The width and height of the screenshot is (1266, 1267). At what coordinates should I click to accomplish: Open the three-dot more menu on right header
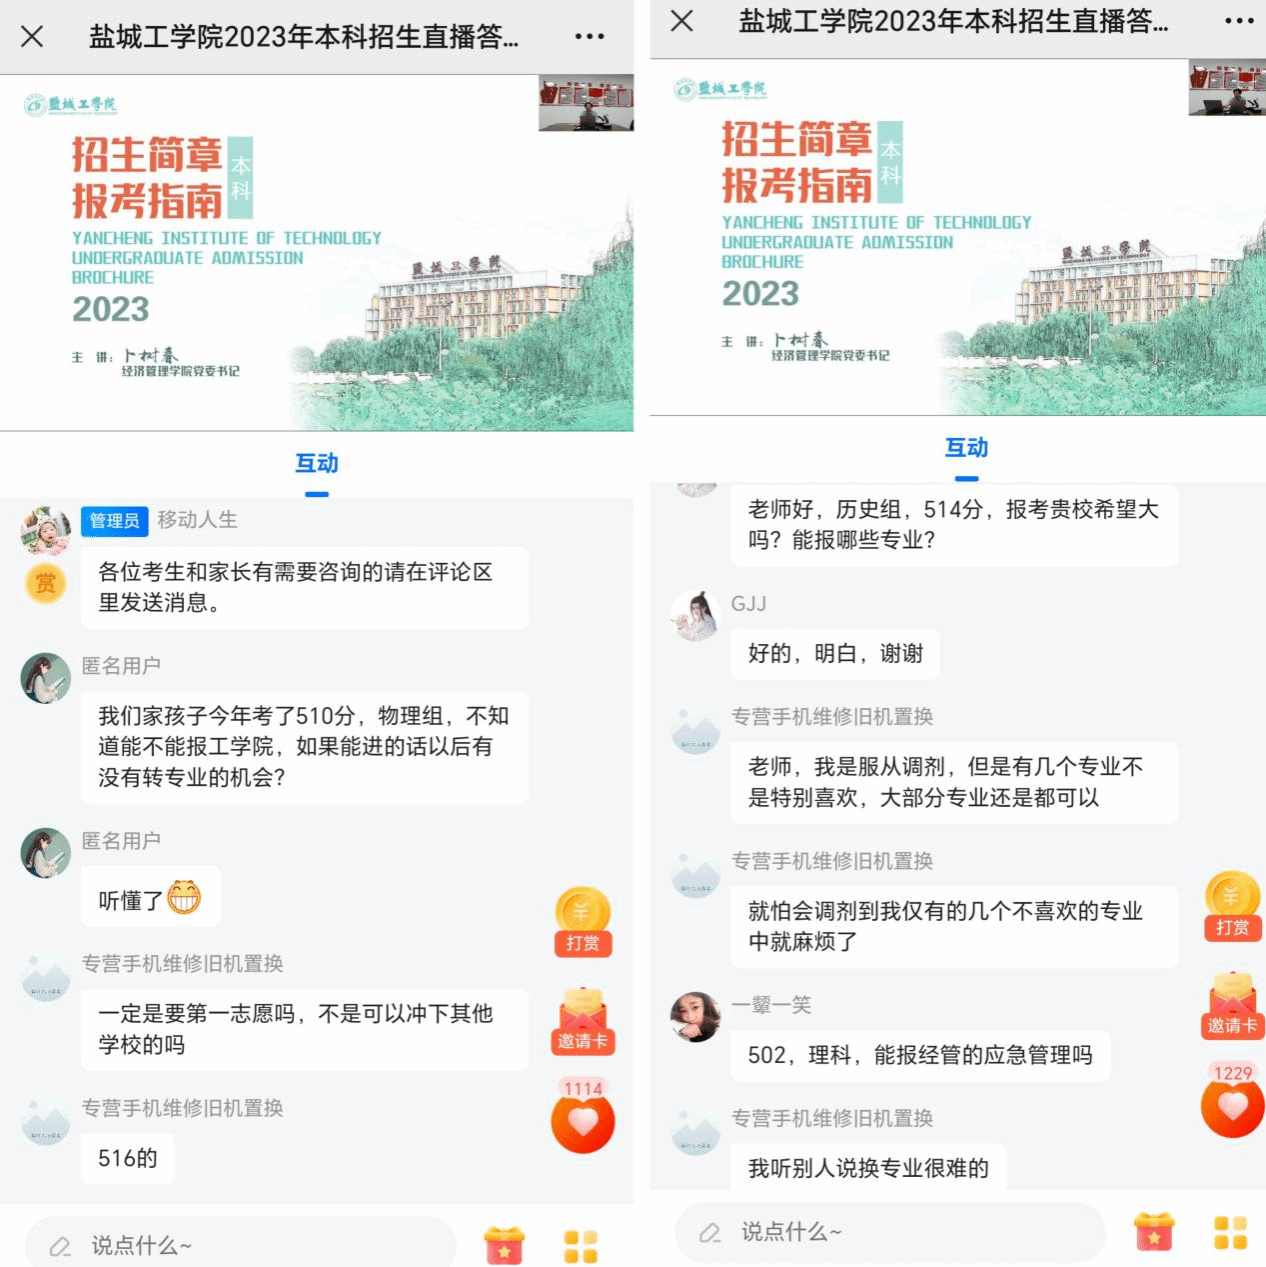point(1239,21)
